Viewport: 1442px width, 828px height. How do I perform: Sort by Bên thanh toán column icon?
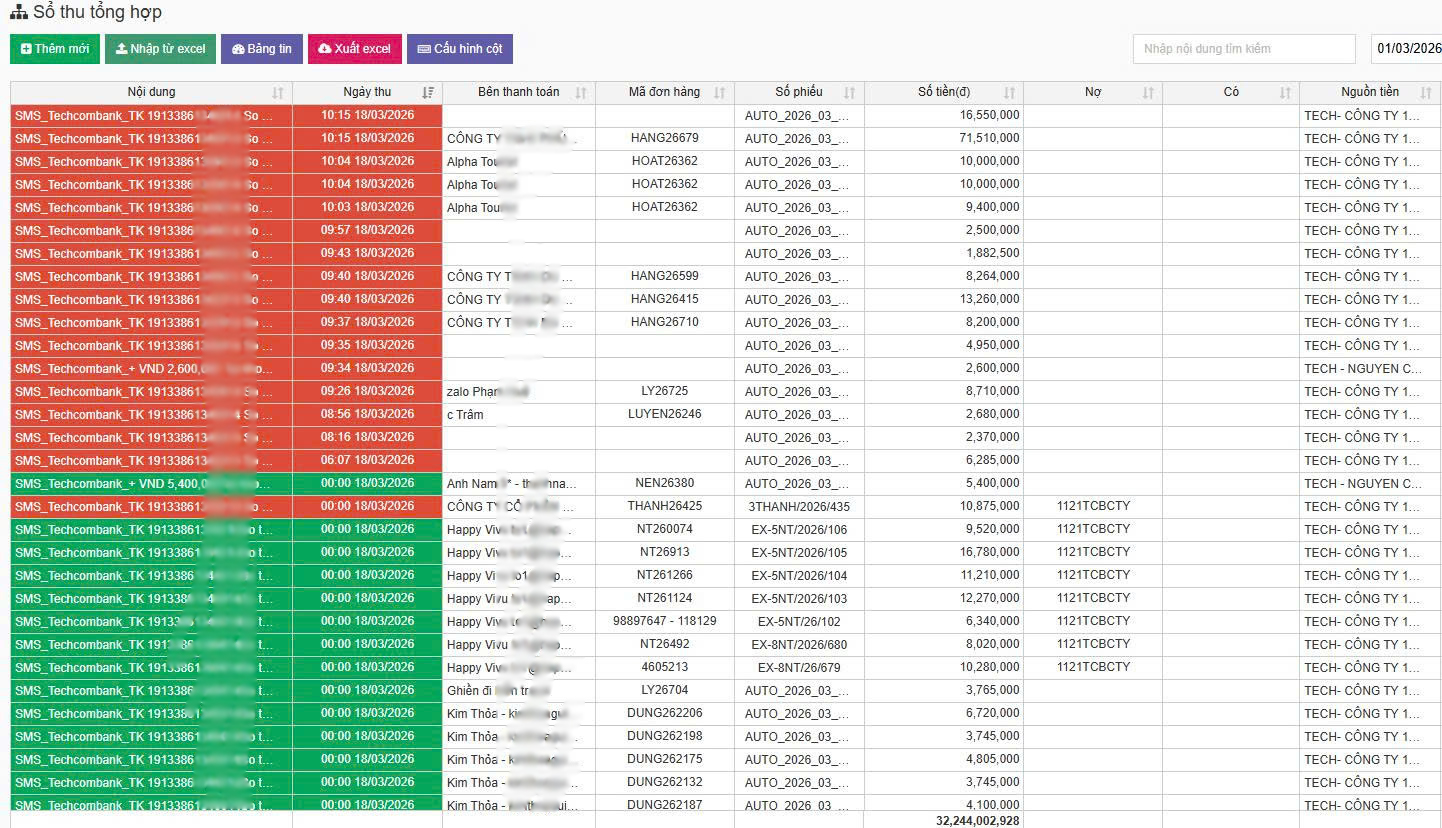(x=581, y=93)
